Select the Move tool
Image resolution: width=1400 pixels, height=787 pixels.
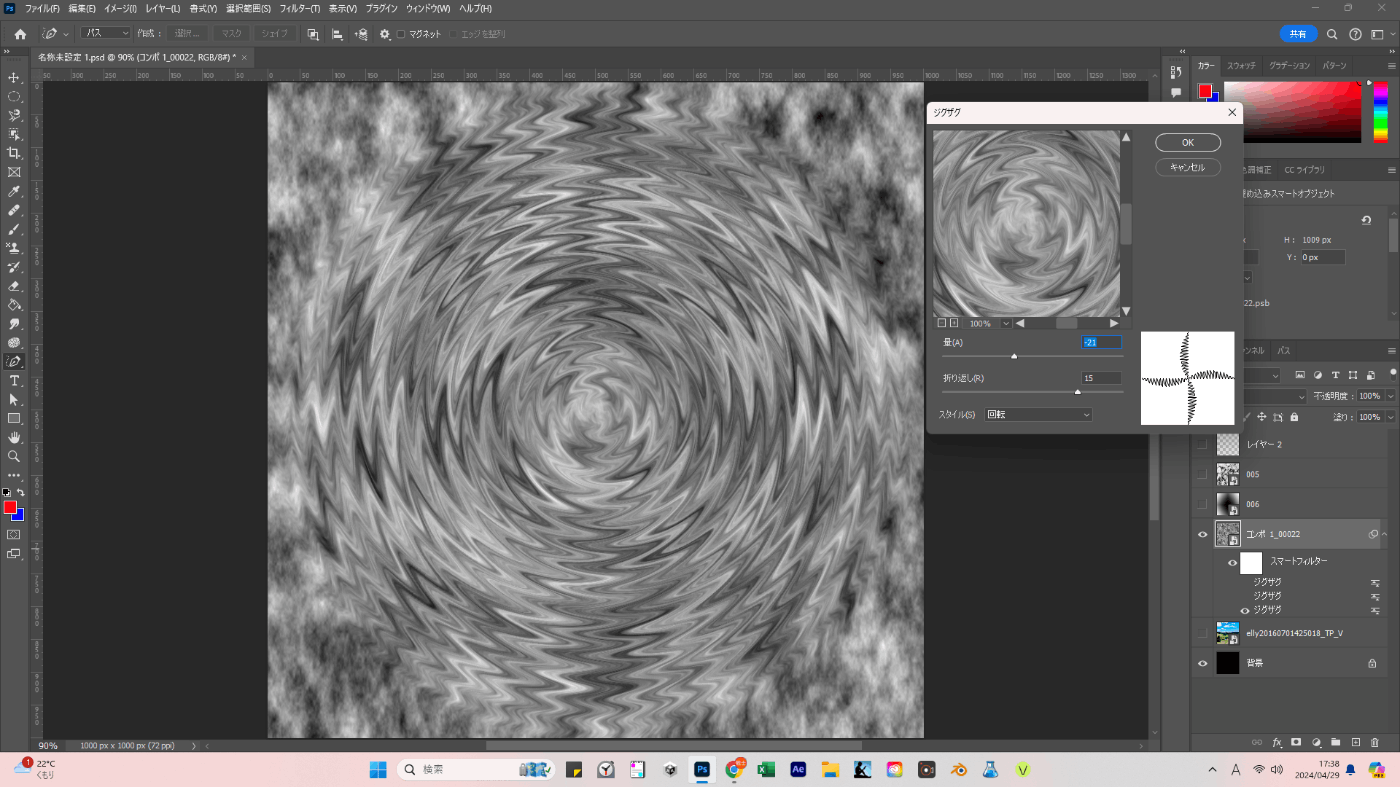click(14, 78)
